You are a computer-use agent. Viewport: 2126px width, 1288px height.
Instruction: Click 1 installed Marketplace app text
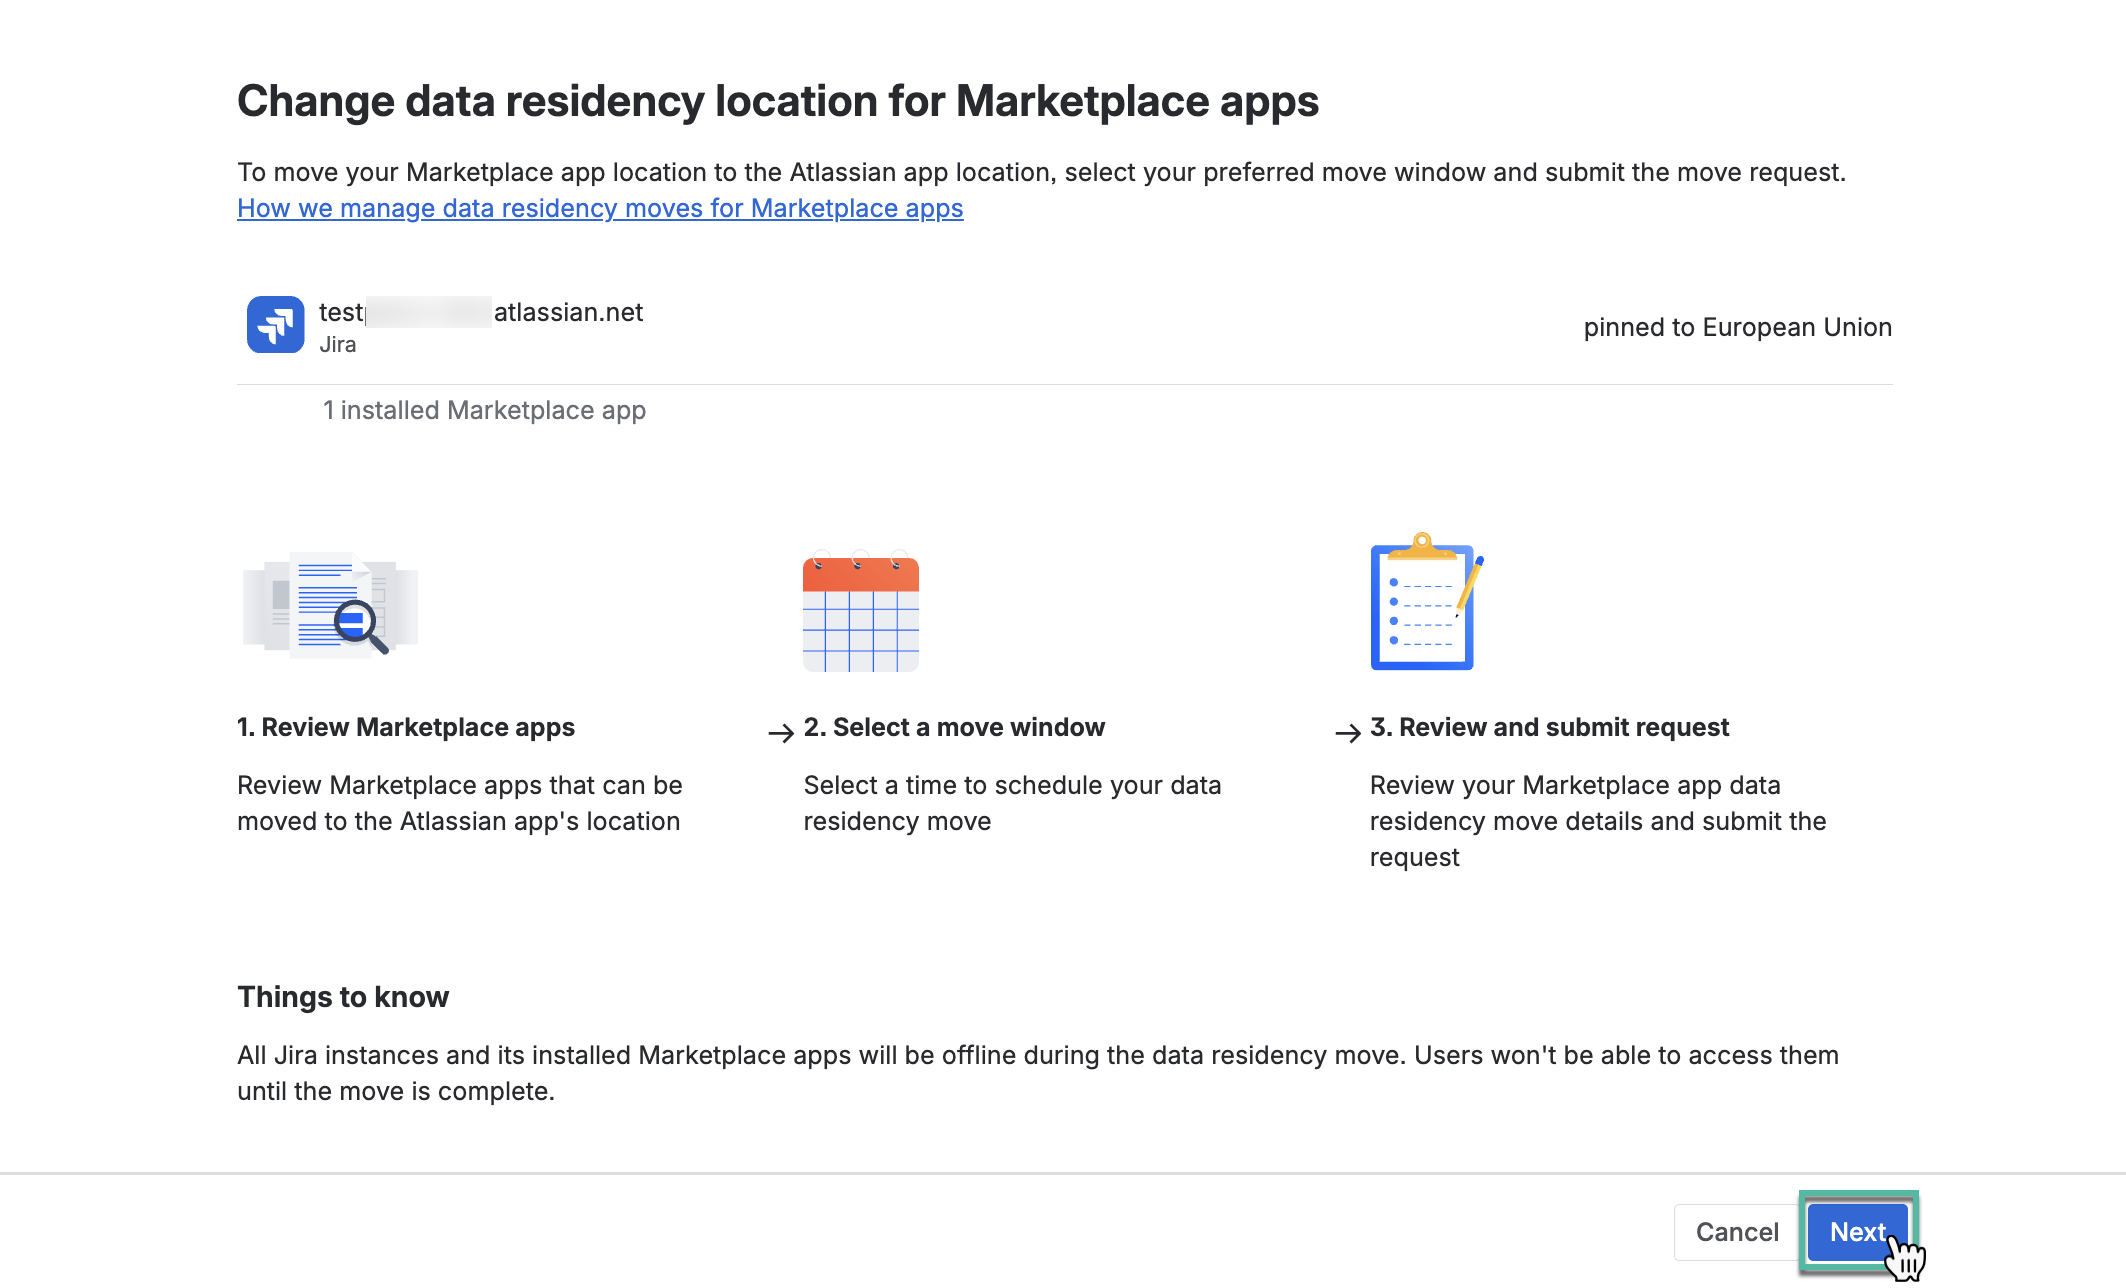pos(484,410)
